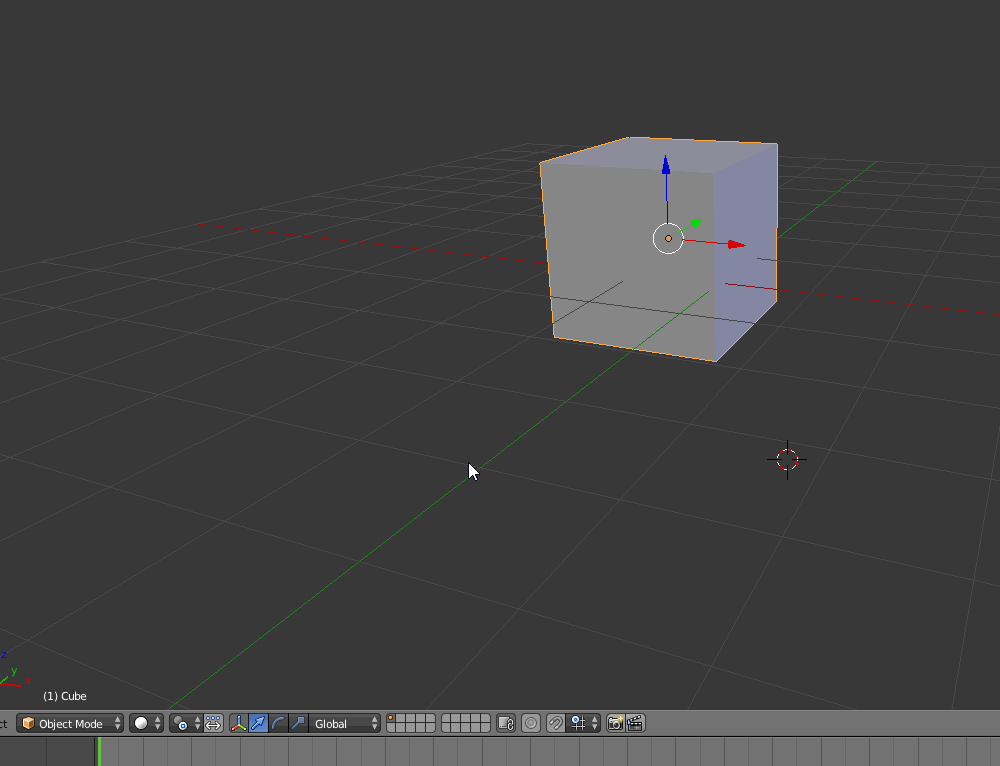This screenshot has width=1000, height=766.
Task: Click the 3D cursor in the viewport
Action: point(787,459)
